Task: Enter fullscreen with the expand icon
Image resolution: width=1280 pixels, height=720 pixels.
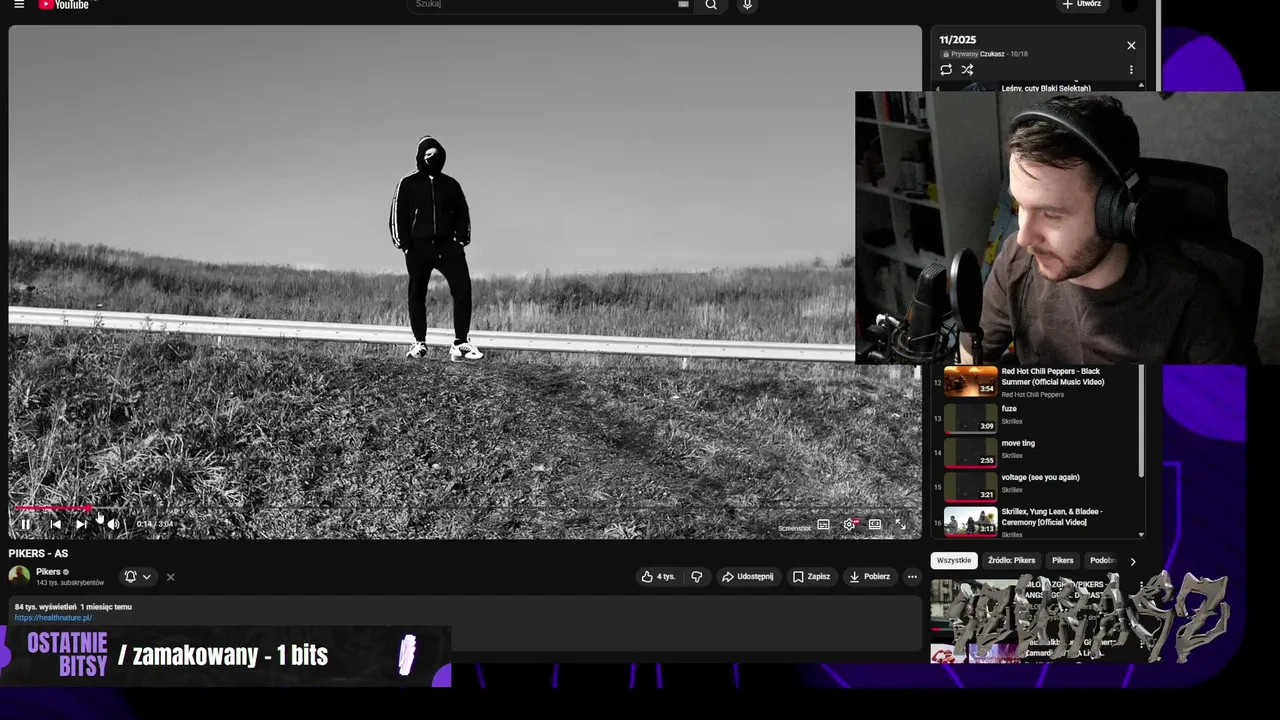Action: (900, 524)
